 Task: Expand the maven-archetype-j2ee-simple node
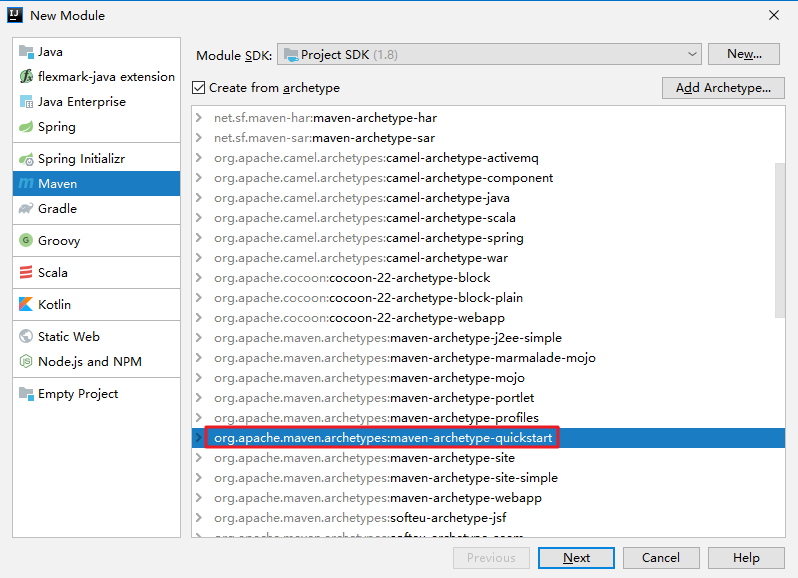199,338
